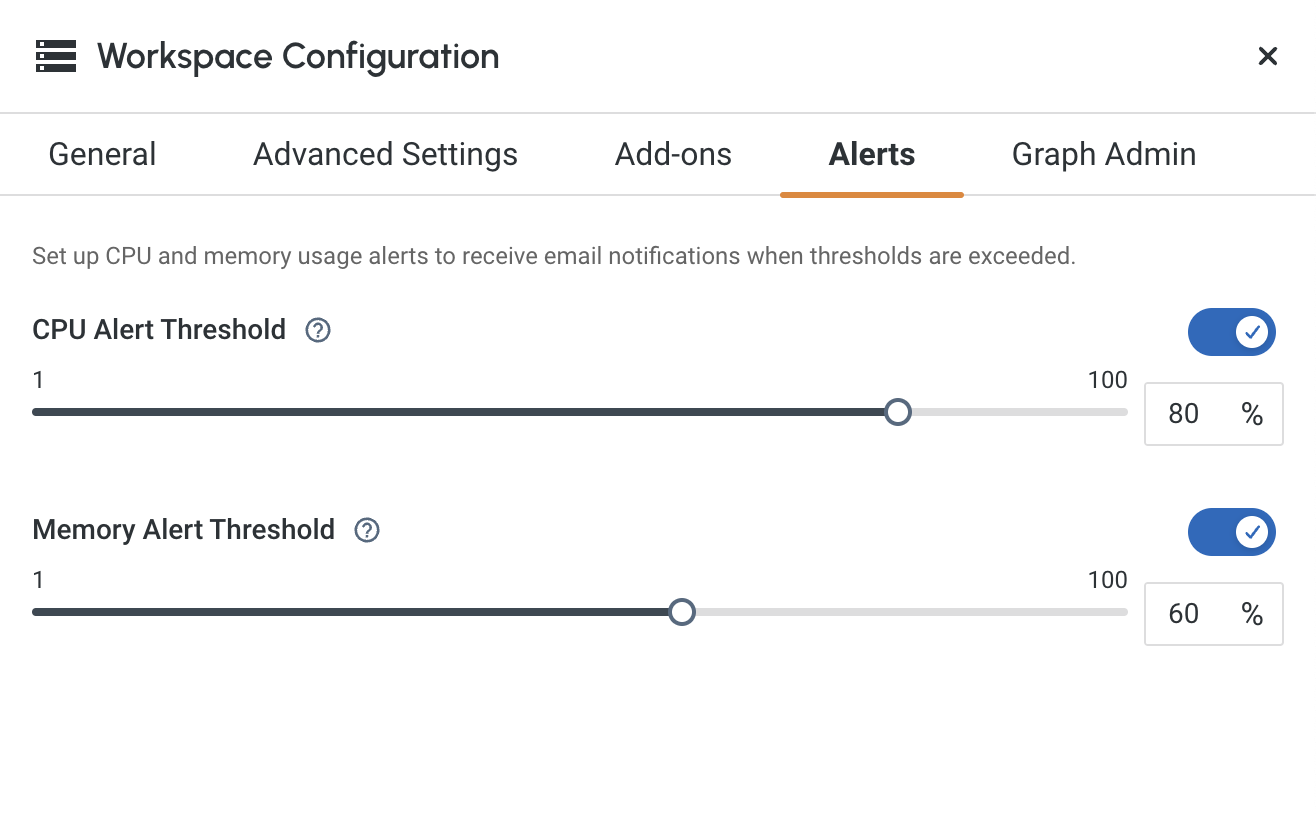Open the Graph Admin tab
1316x814 pixels.
tap(1103, 154)
